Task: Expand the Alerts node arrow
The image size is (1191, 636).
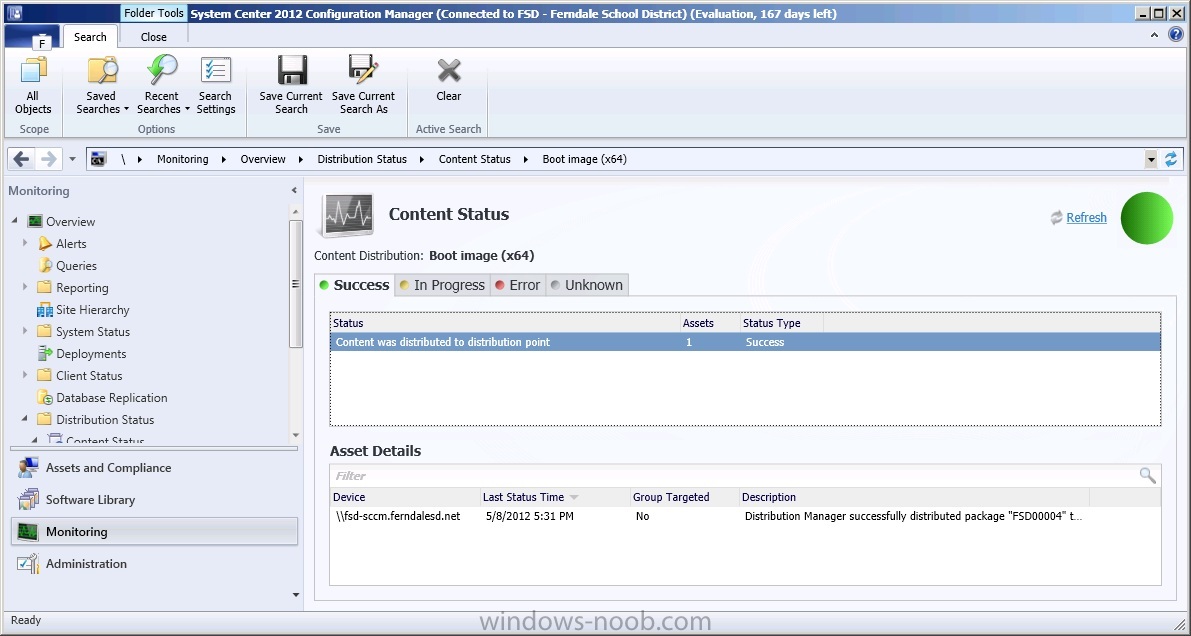Action: (25, 243)
